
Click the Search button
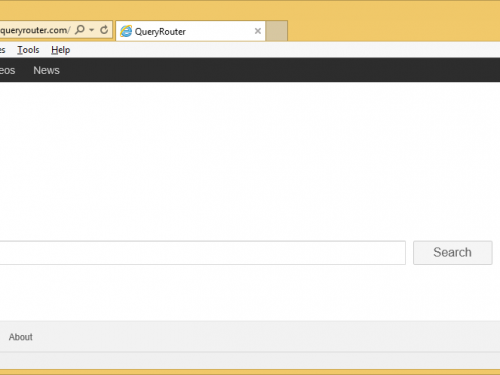pyautogui.click(x=453, y=253)
